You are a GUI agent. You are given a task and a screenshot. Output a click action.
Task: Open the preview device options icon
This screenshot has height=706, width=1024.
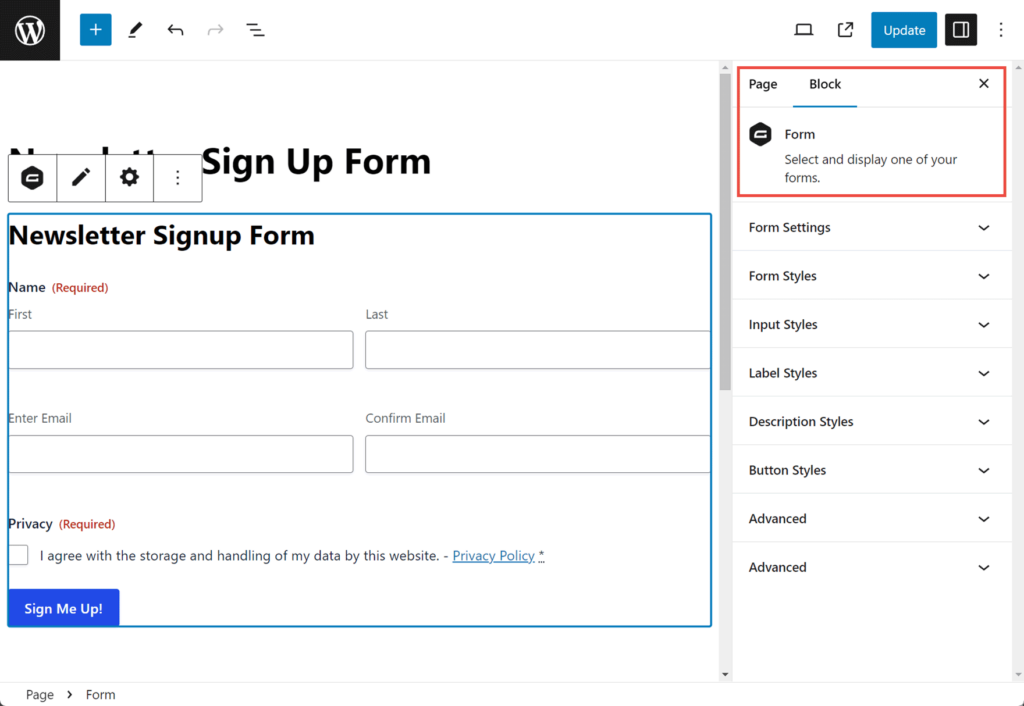pos(803,29)
